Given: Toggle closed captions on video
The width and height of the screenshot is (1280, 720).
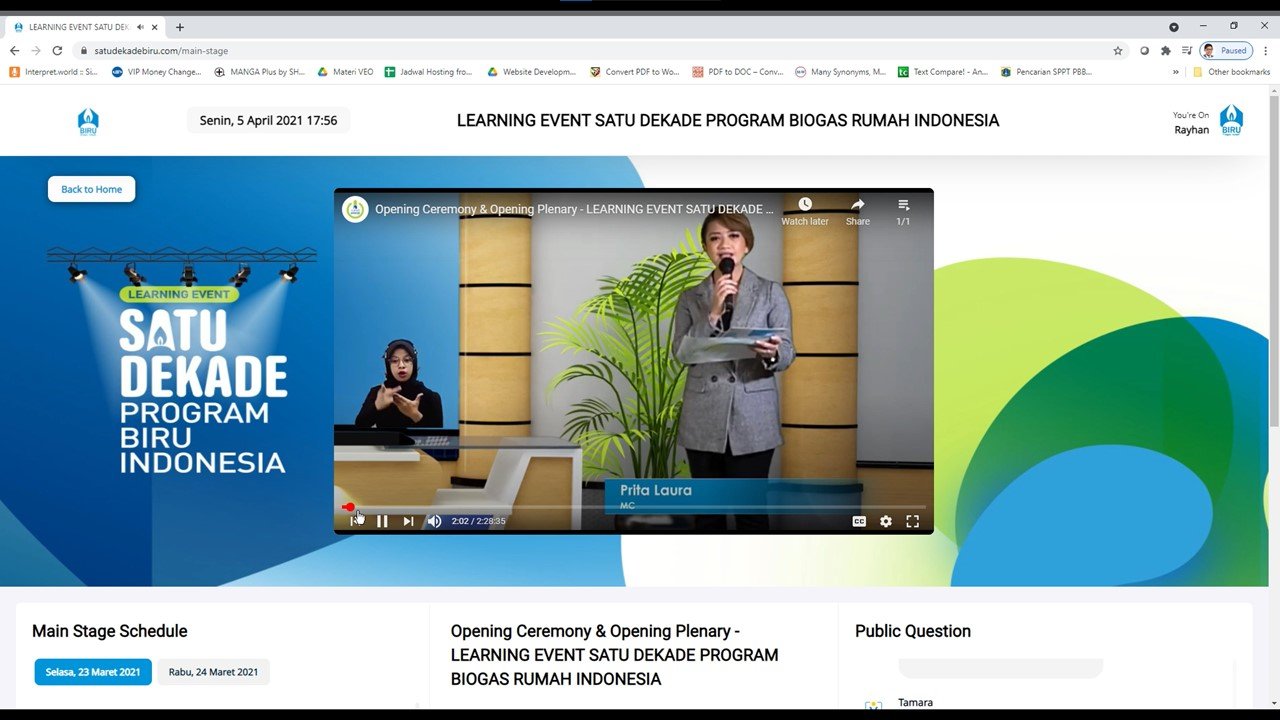Looking at the screenshot, I should pos(859,521).
